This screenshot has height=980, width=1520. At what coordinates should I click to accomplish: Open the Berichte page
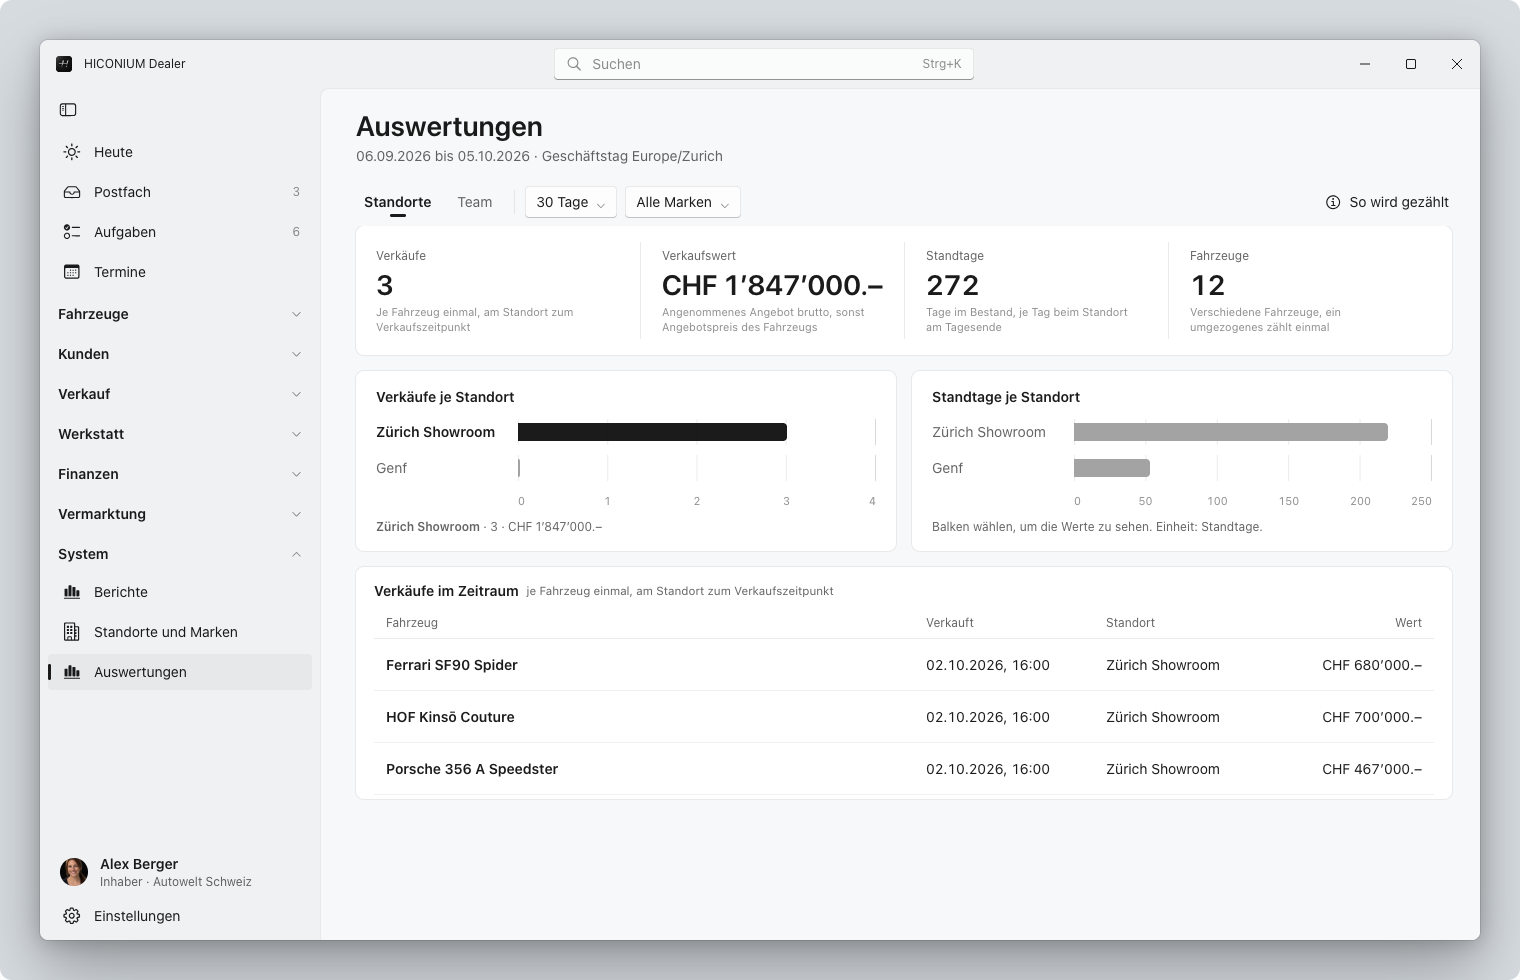[180, 592]
